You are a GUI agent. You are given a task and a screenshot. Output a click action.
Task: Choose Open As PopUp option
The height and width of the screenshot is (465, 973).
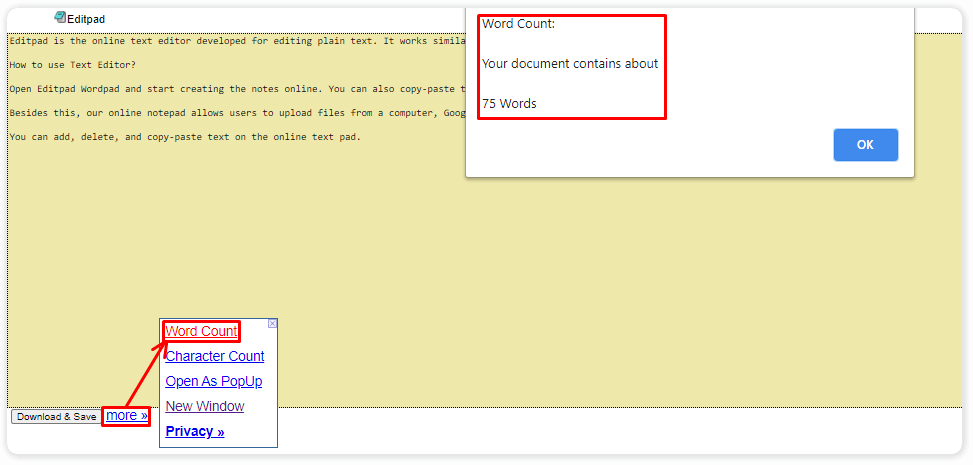coord(213,381)
